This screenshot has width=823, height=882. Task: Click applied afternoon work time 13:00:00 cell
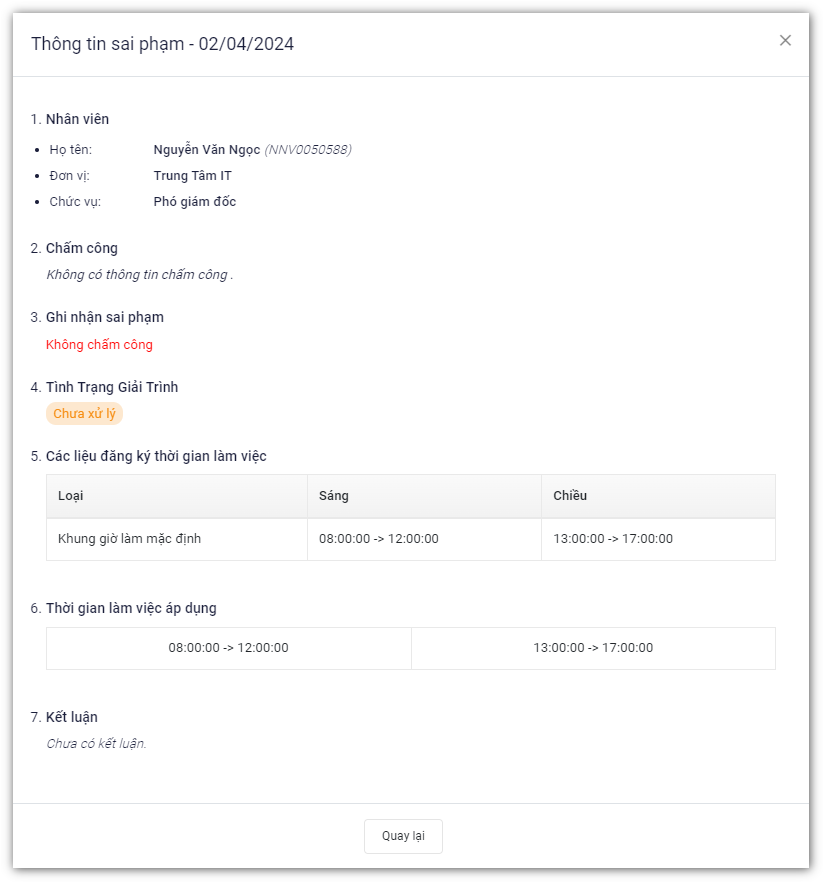click(x=593, y=648)
